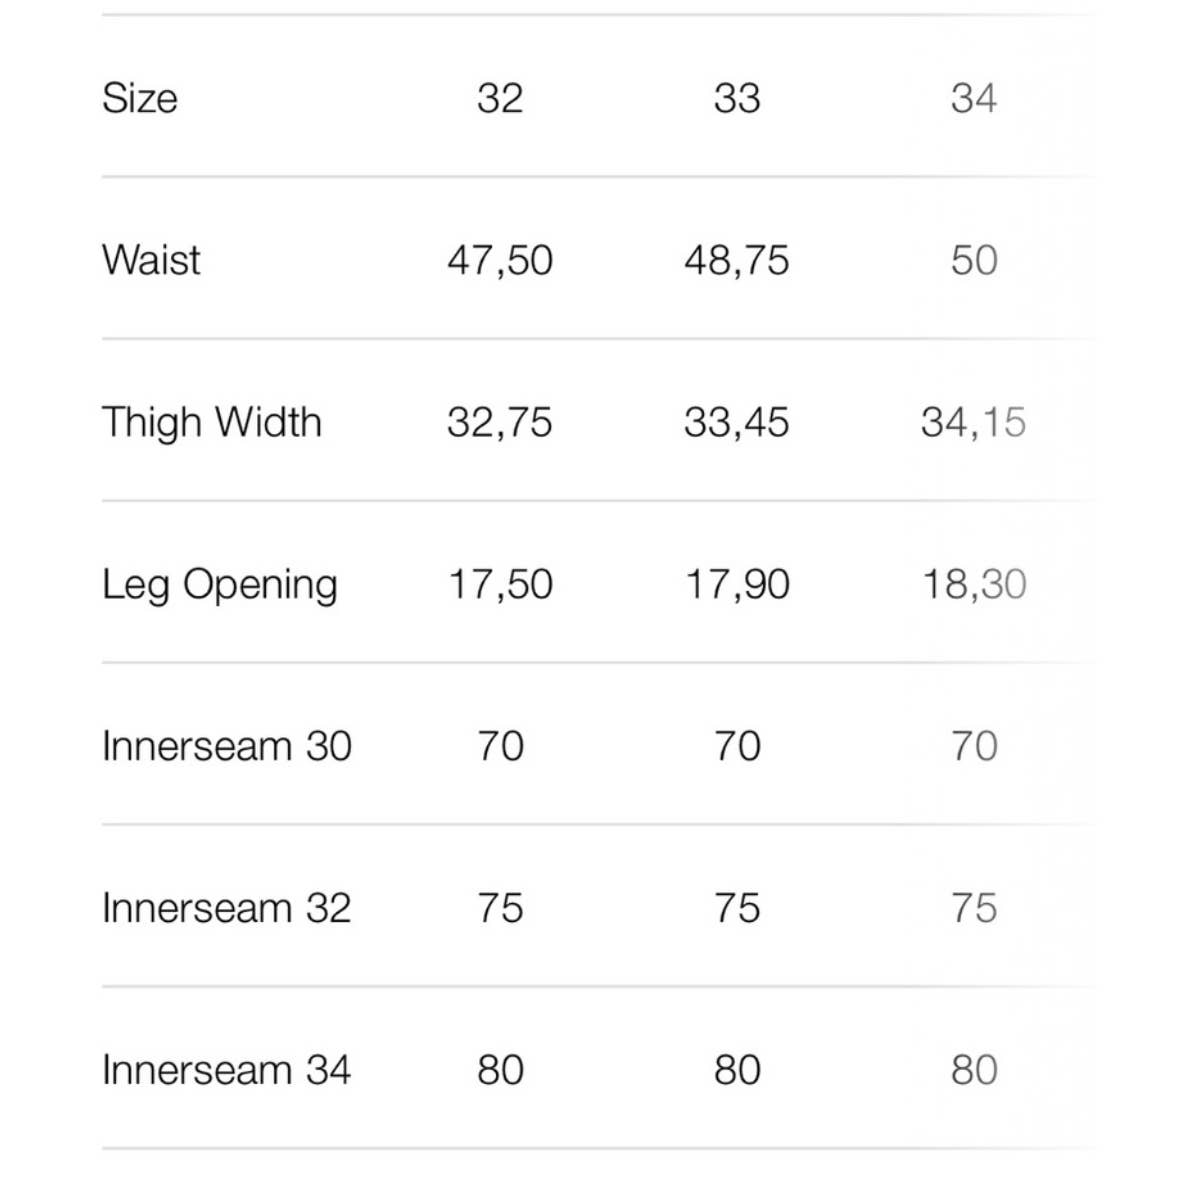Click thigh width value 34,15

point(973,423)
